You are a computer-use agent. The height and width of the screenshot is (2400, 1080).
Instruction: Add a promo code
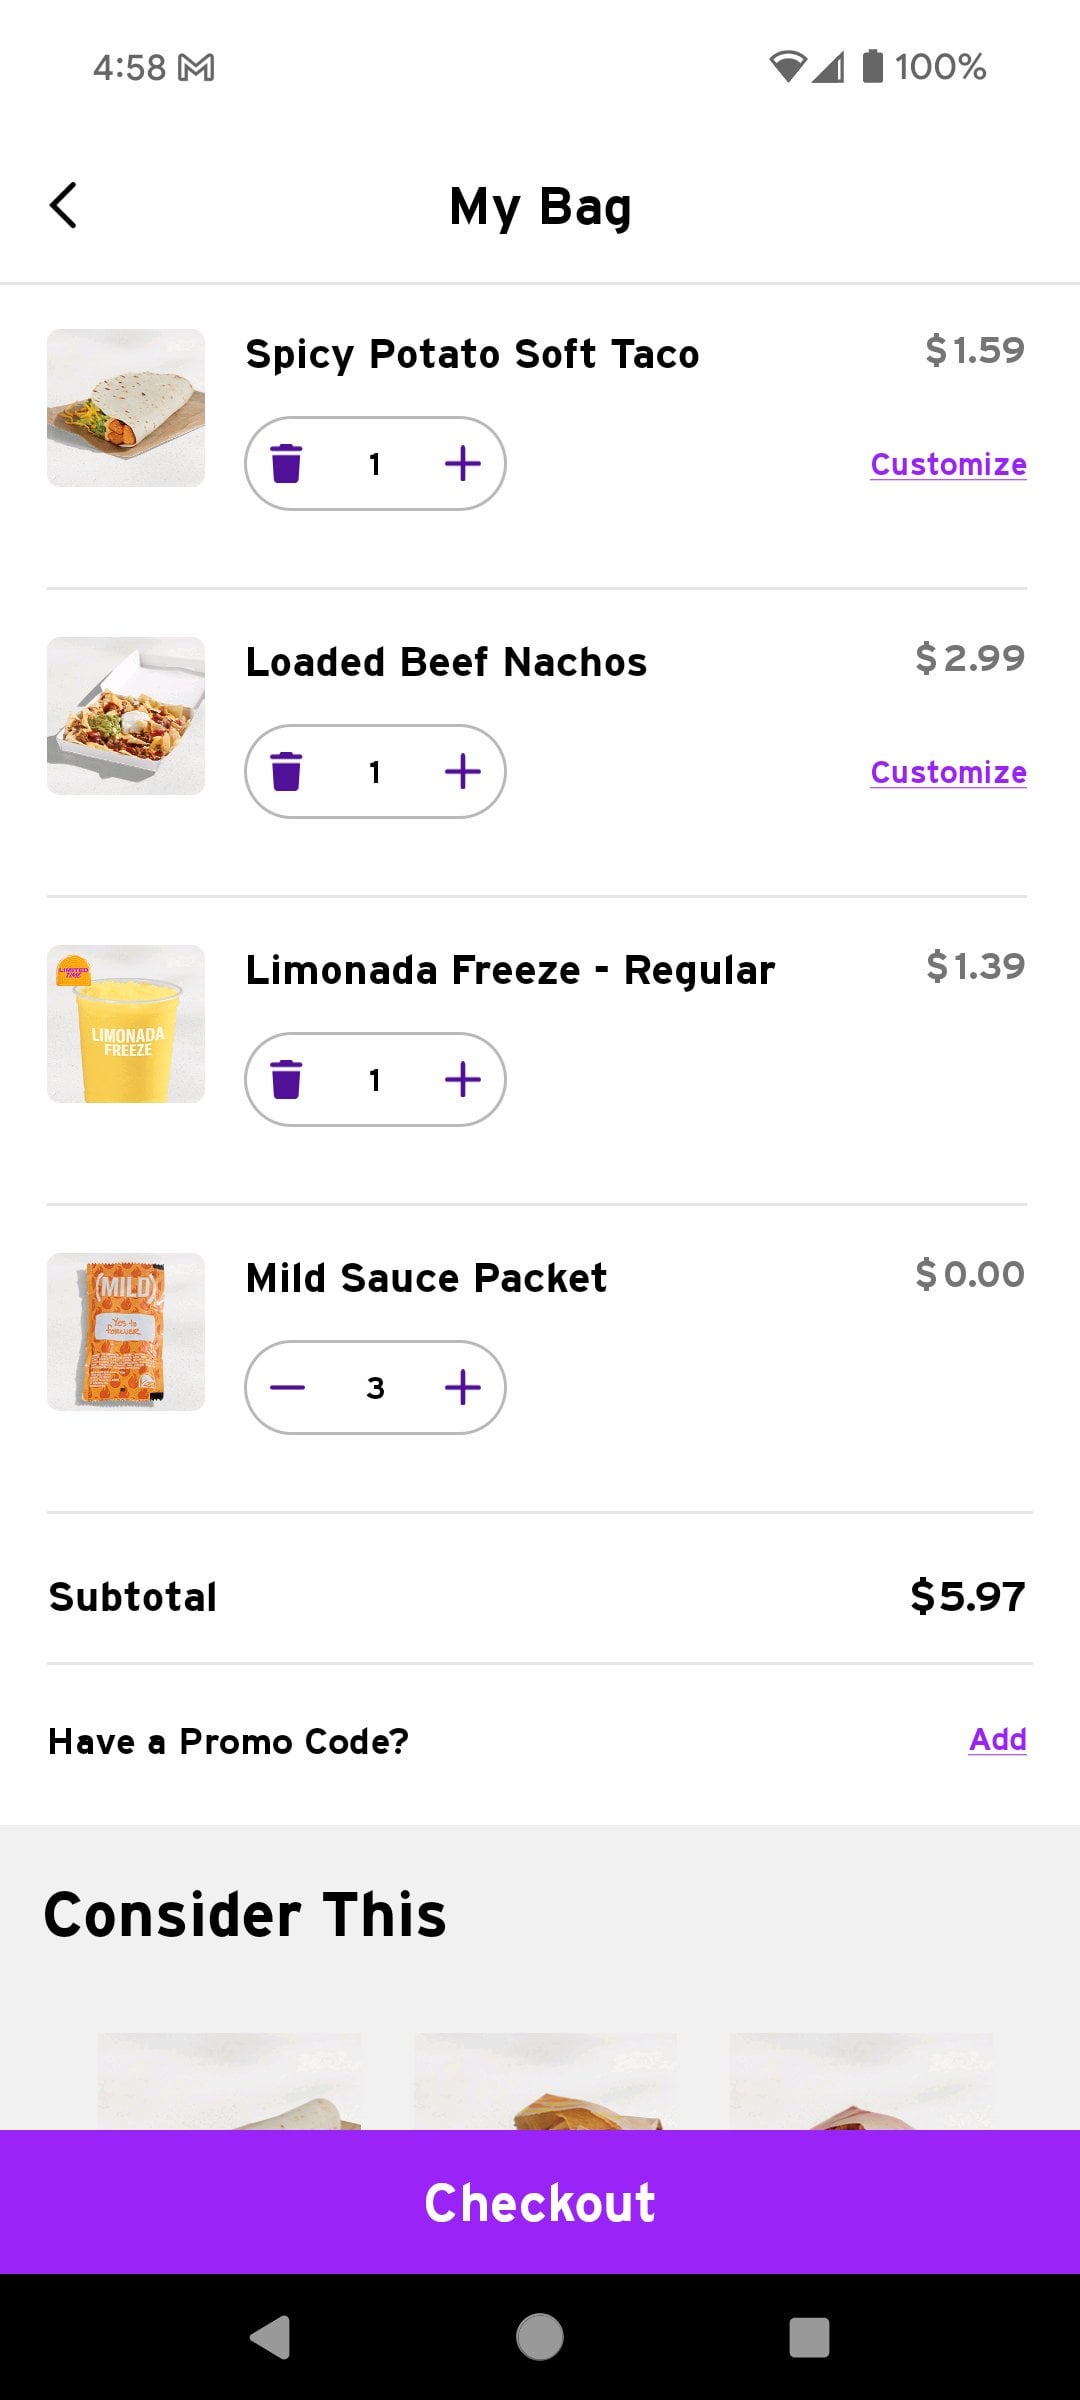pos(997,1740)
